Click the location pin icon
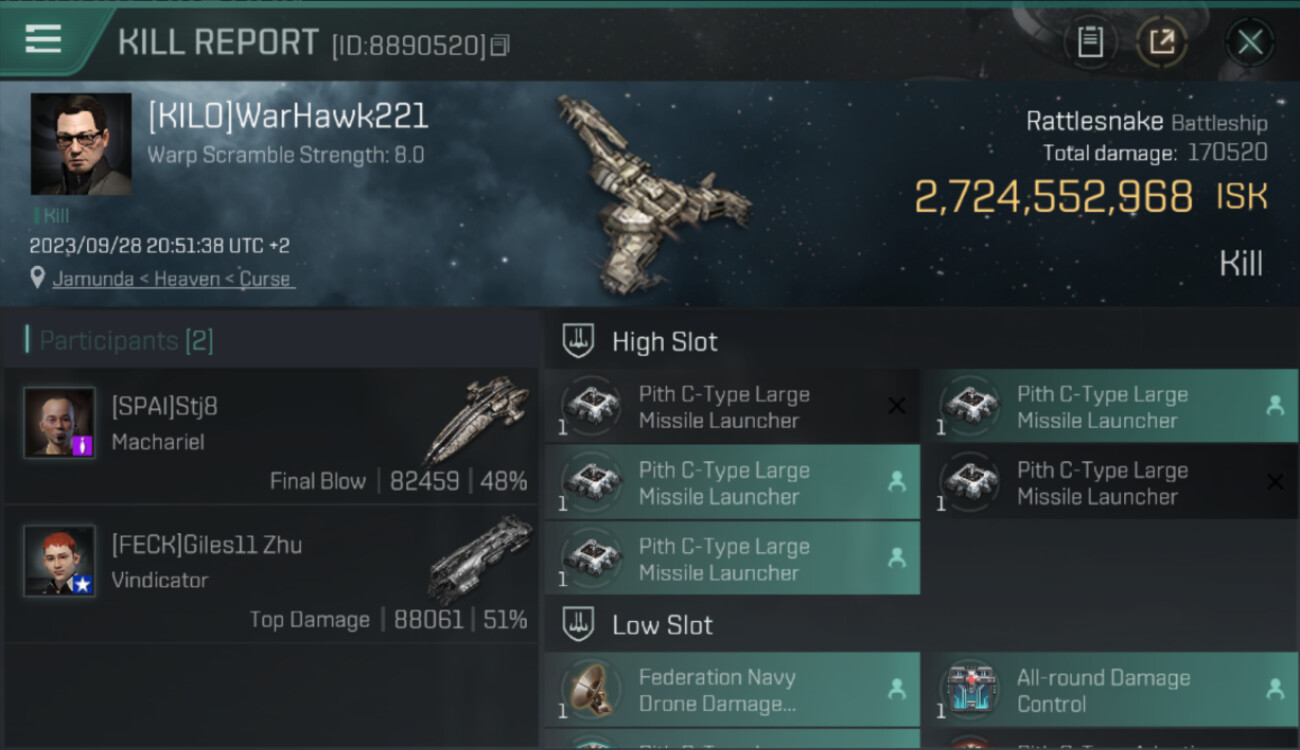Viewport: 1300px width, 750px height. tap(38, 278)
